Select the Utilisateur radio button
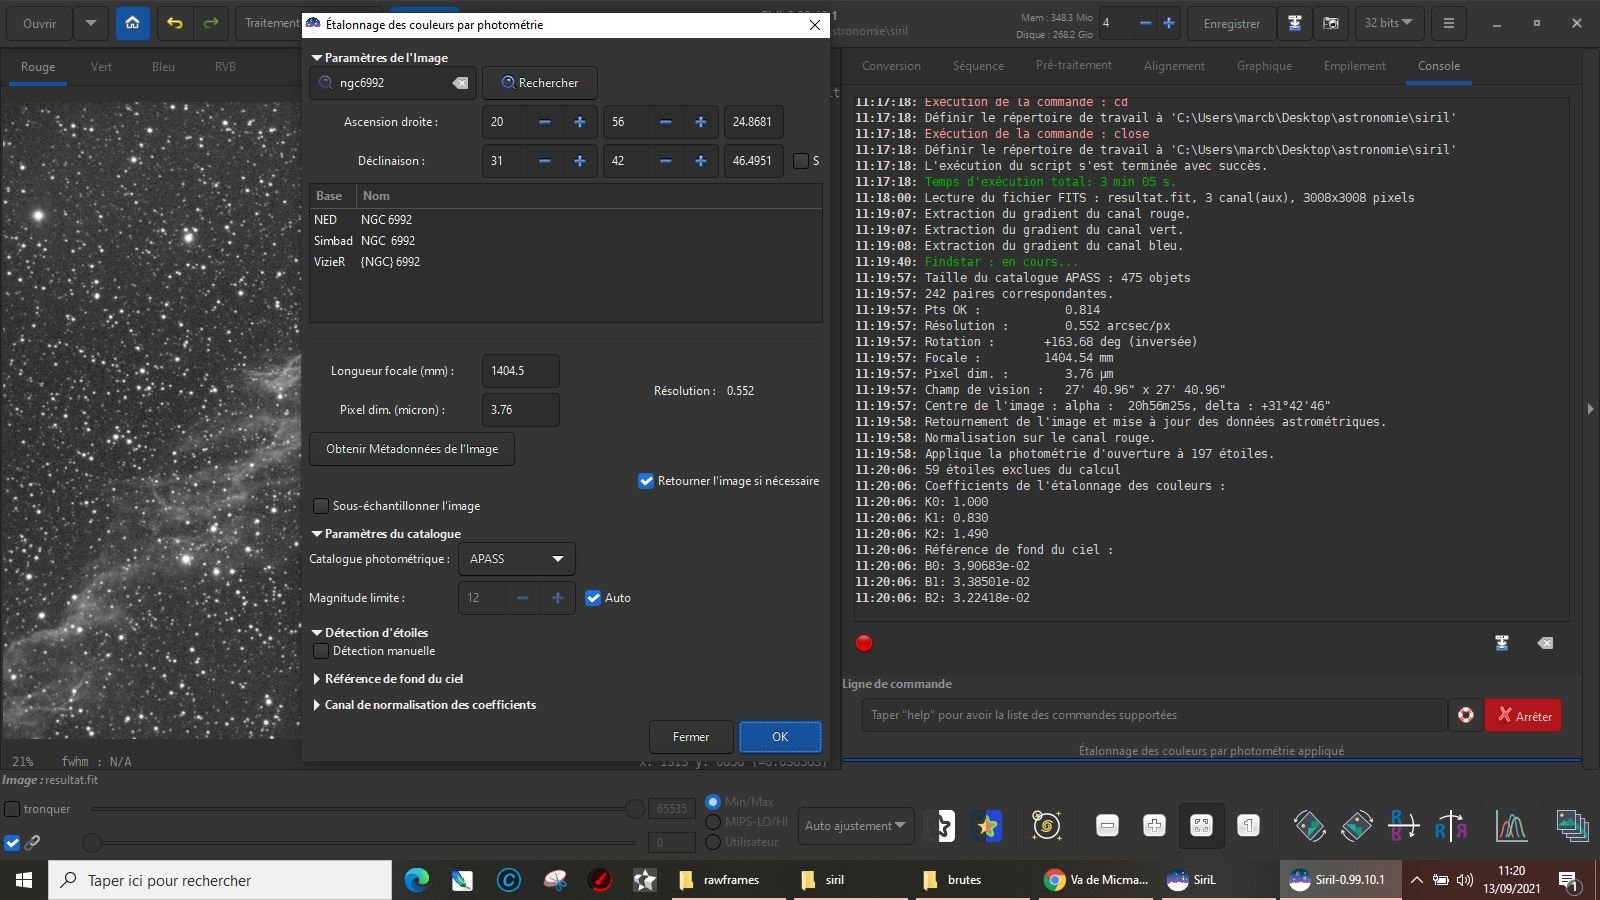This screenshot has height=900, width=1600. pyautogui.click(x=713, y=842)
